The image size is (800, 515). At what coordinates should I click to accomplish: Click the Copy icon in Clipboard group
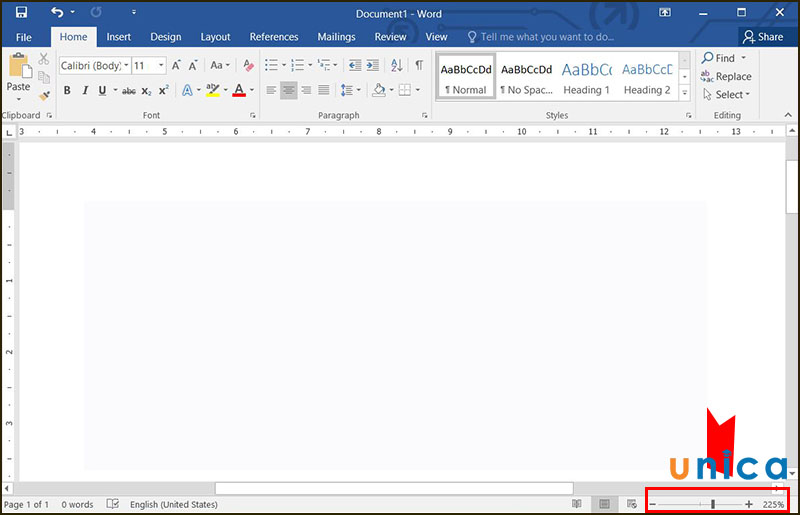tap(44, 77)
